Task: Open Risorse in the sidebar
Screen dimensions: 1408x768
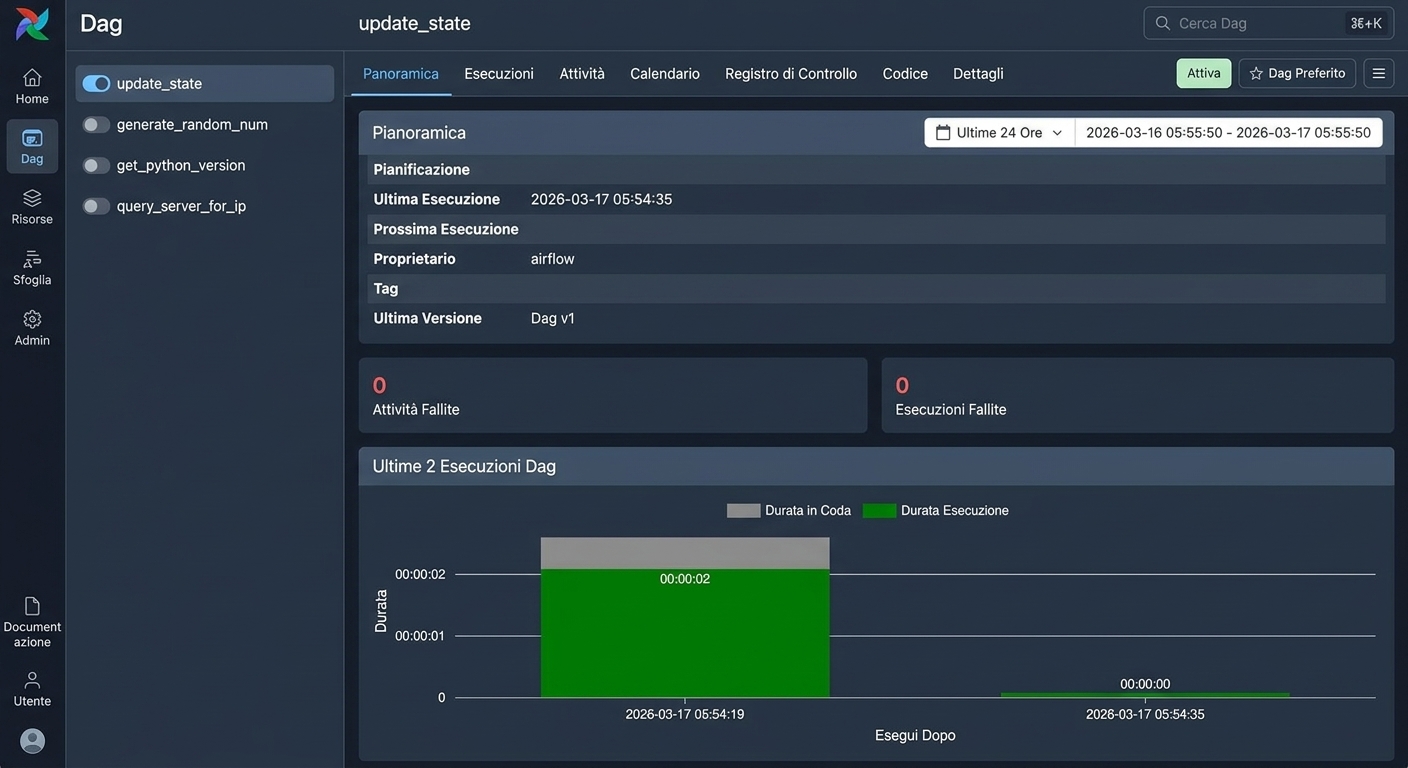Action: [32, 207]
